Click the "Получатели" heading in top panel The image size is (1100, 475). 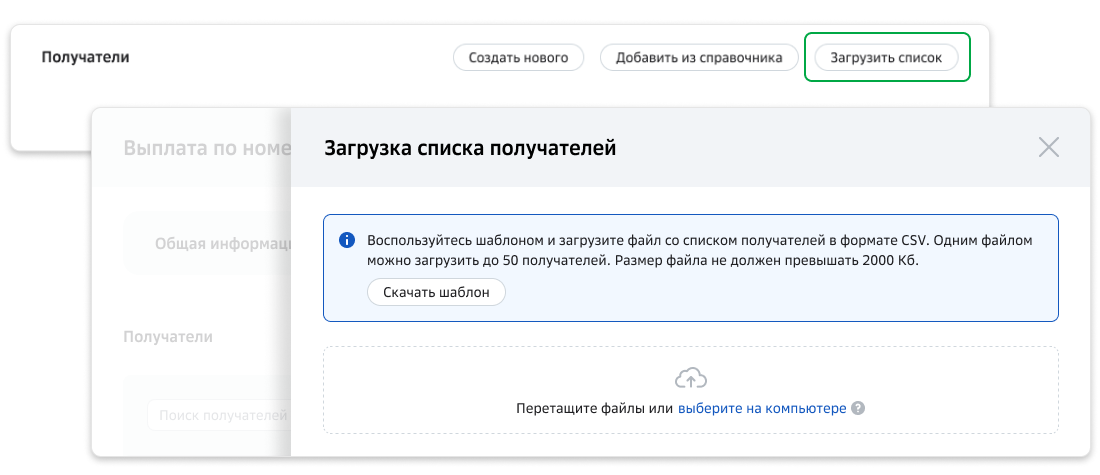85,57
